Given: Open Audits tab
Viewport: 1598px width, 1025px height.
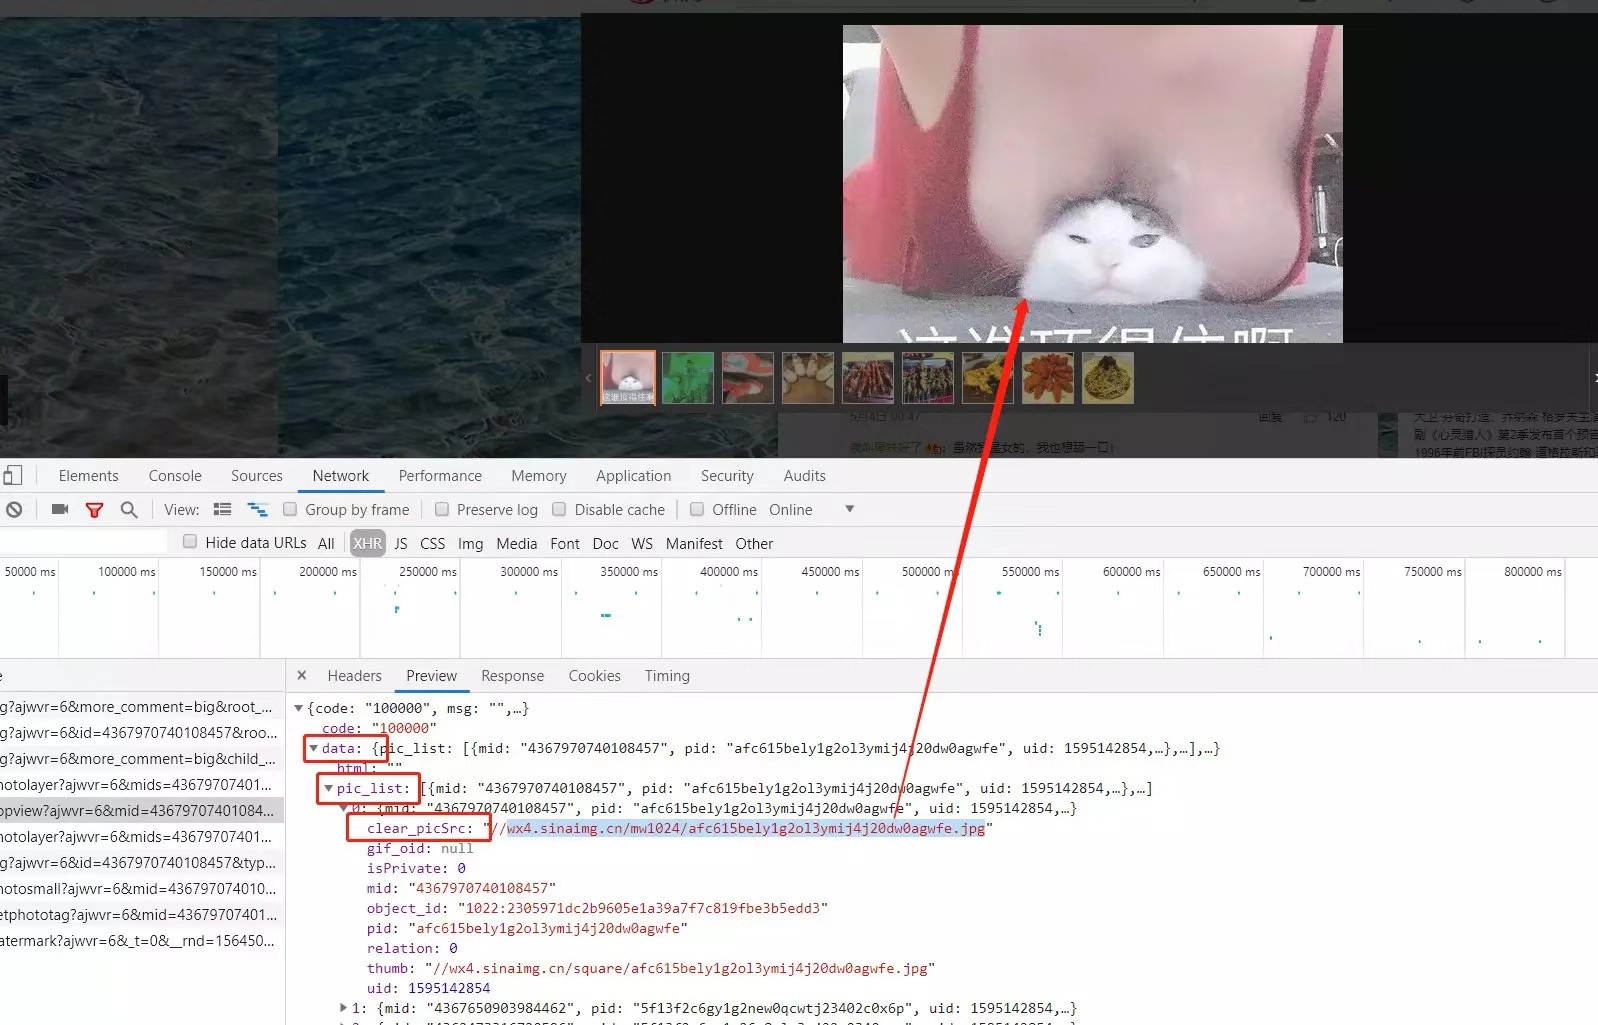Looking at the screenshot, I should [x=805, y=476].
